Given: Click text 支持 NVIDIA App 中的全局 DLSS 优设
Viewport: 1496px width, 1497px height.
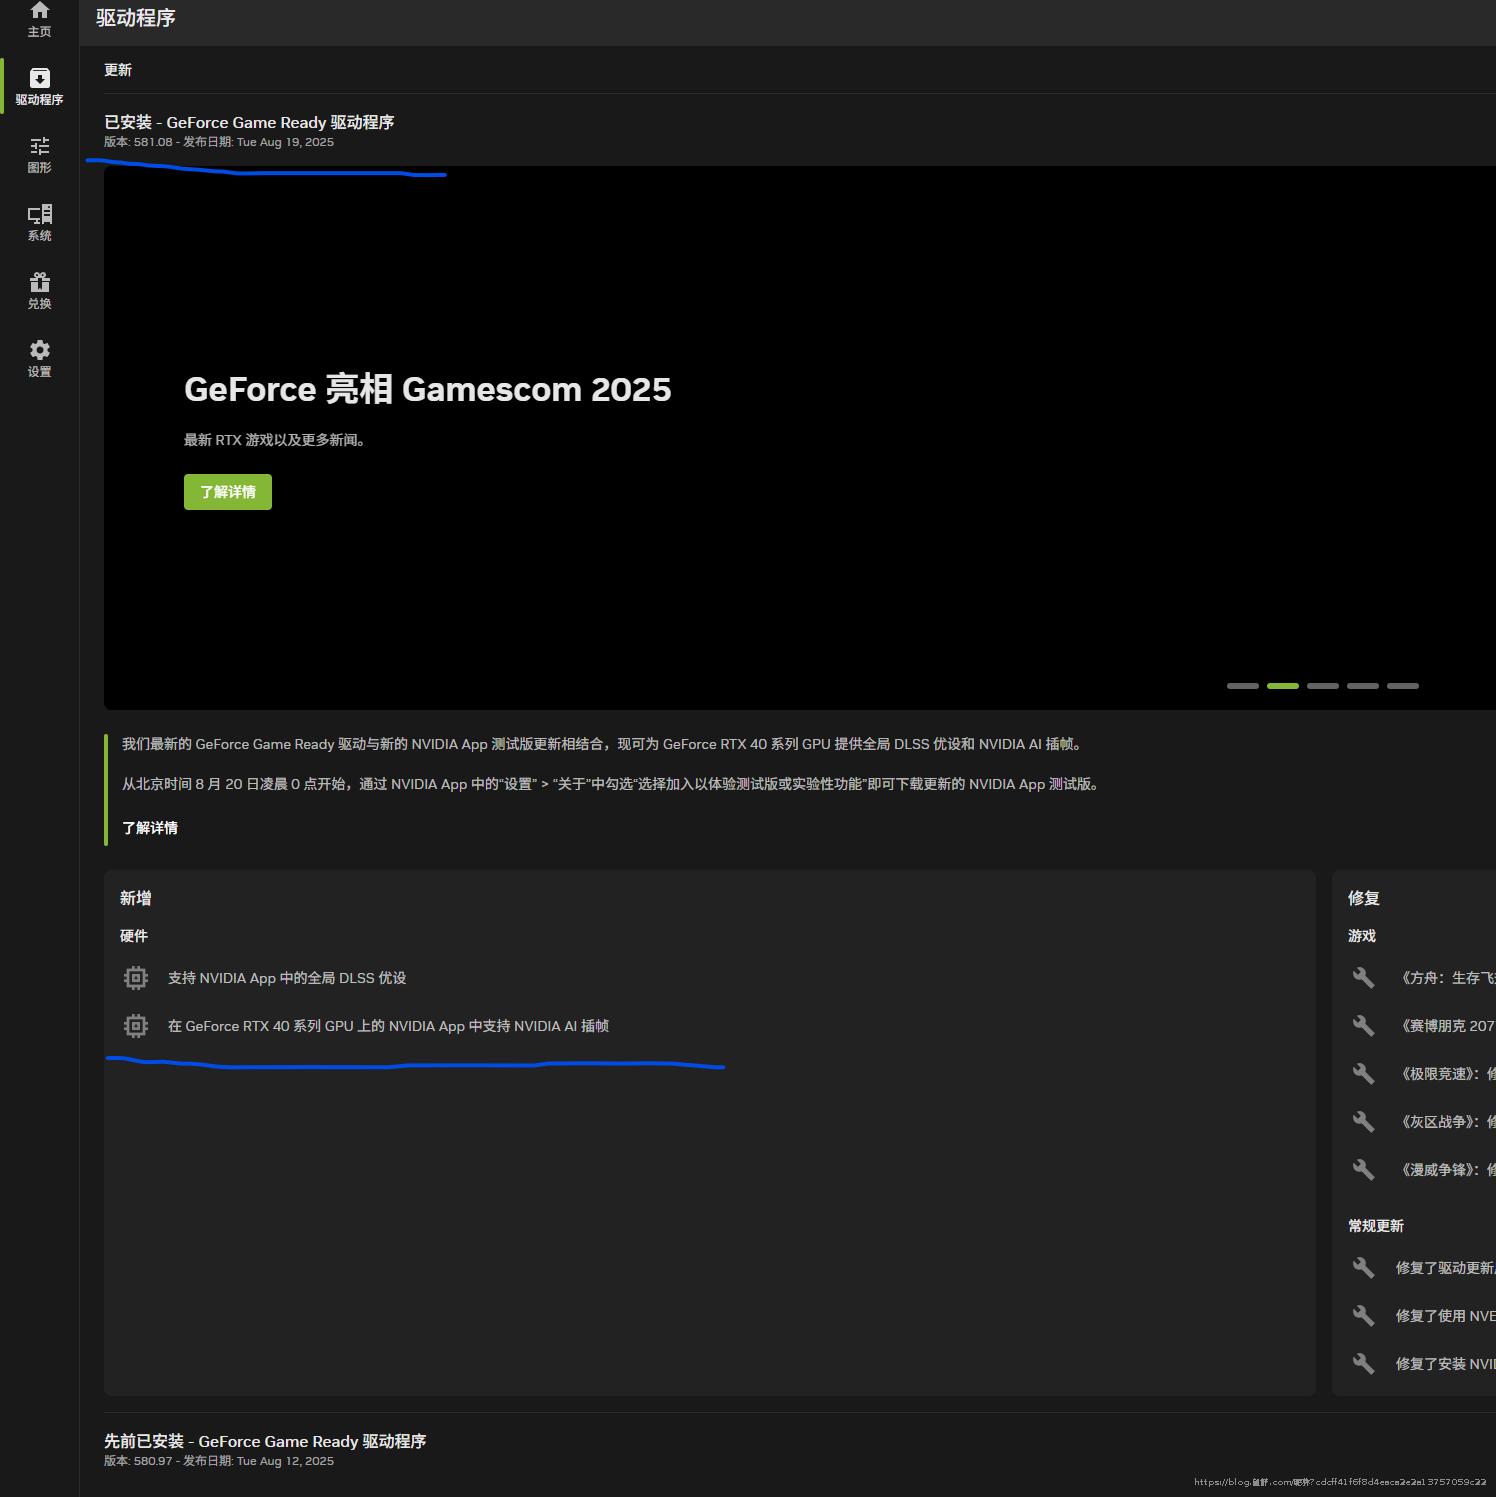Looking at the screenshot, I should [287, 978].
